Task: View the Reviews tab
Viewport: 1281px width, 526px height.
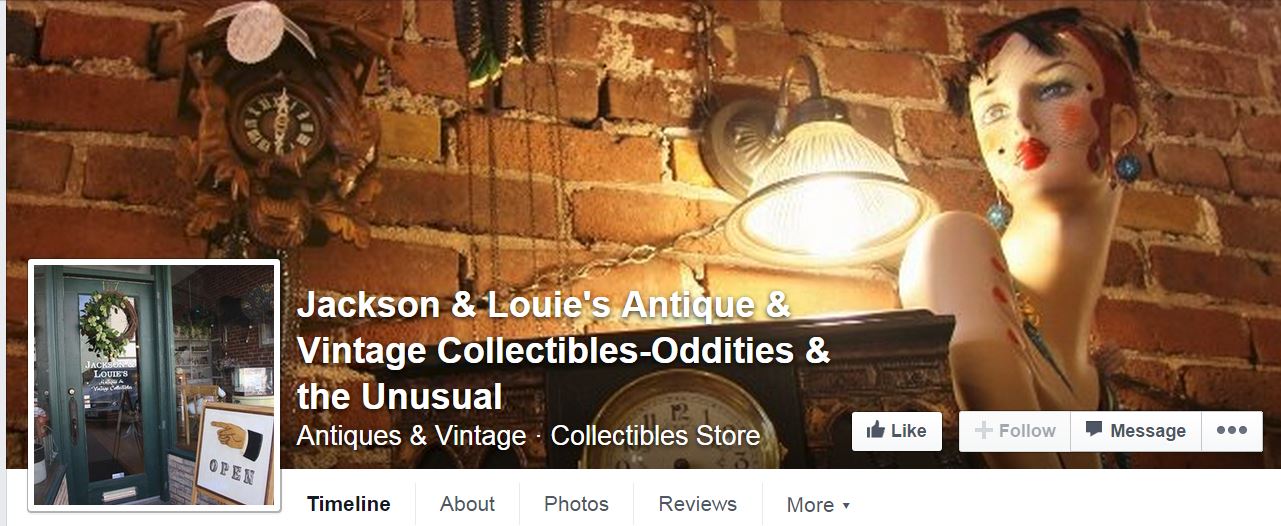Action: pyautogui.click(x=697, y=504)
